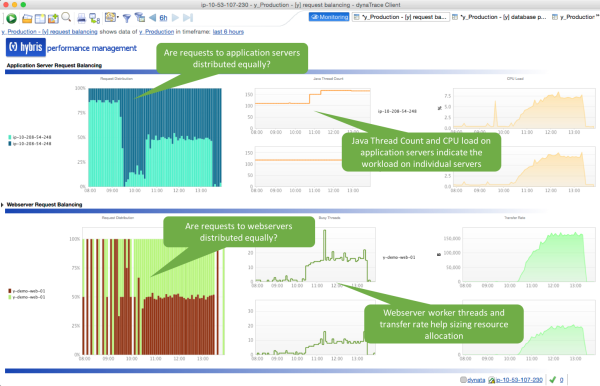This screenshot has width=600, height=386.
Task: Open the 6h timeframe selector
Action: point(163,18)
